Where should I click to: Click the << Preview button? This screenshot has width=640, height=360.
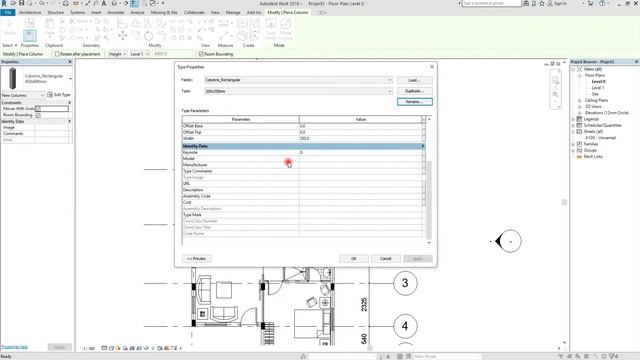tap(196, 259)
